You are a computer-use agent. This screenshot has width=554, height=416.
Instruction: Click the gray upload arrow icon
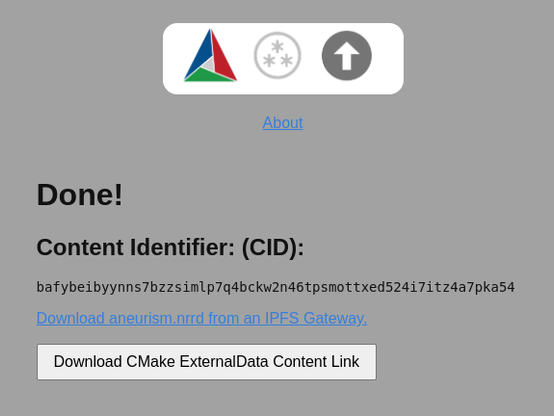coord(347,55)
